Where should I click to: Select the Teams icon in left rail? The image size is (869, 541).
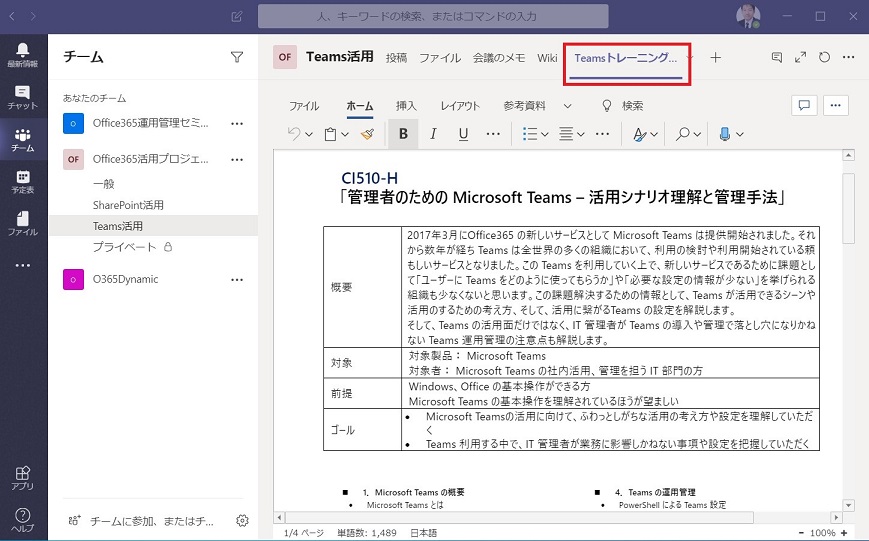(x=23, y=140)
